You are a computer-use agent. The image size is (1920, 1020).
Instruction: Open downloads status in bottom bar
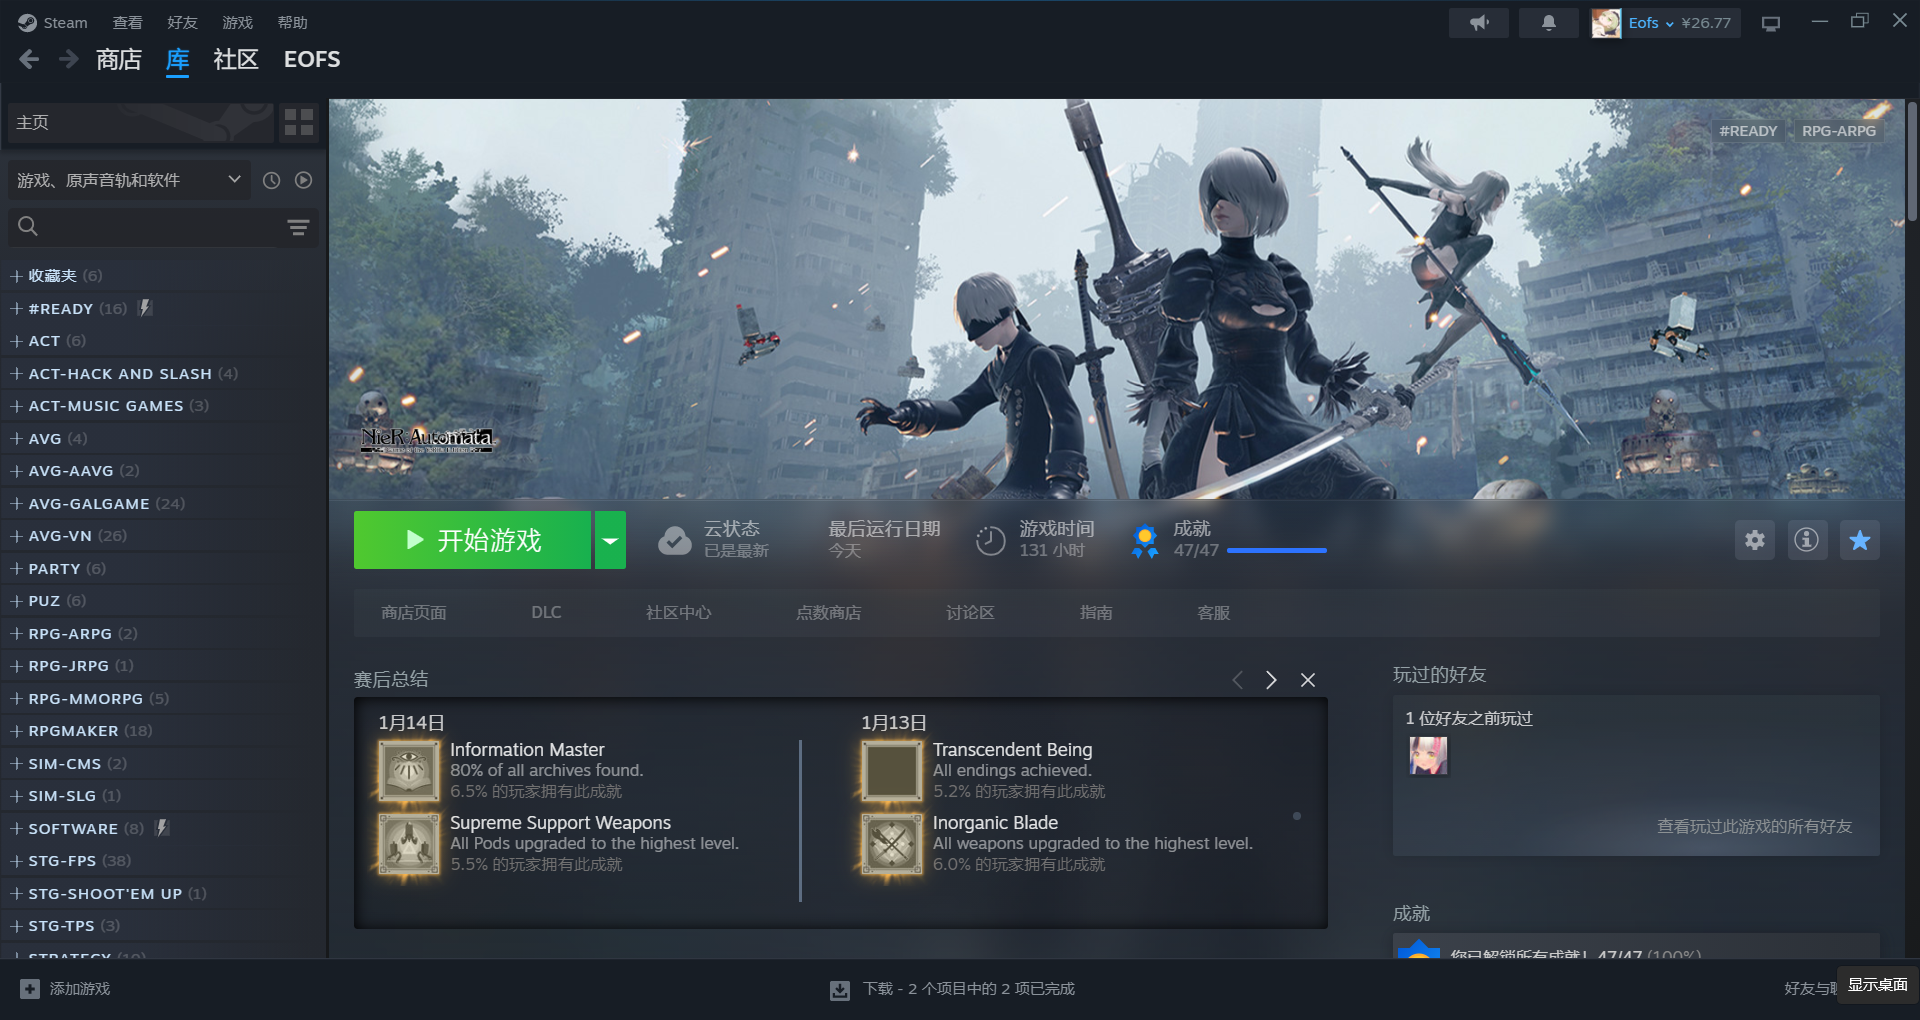click(952, 988)
